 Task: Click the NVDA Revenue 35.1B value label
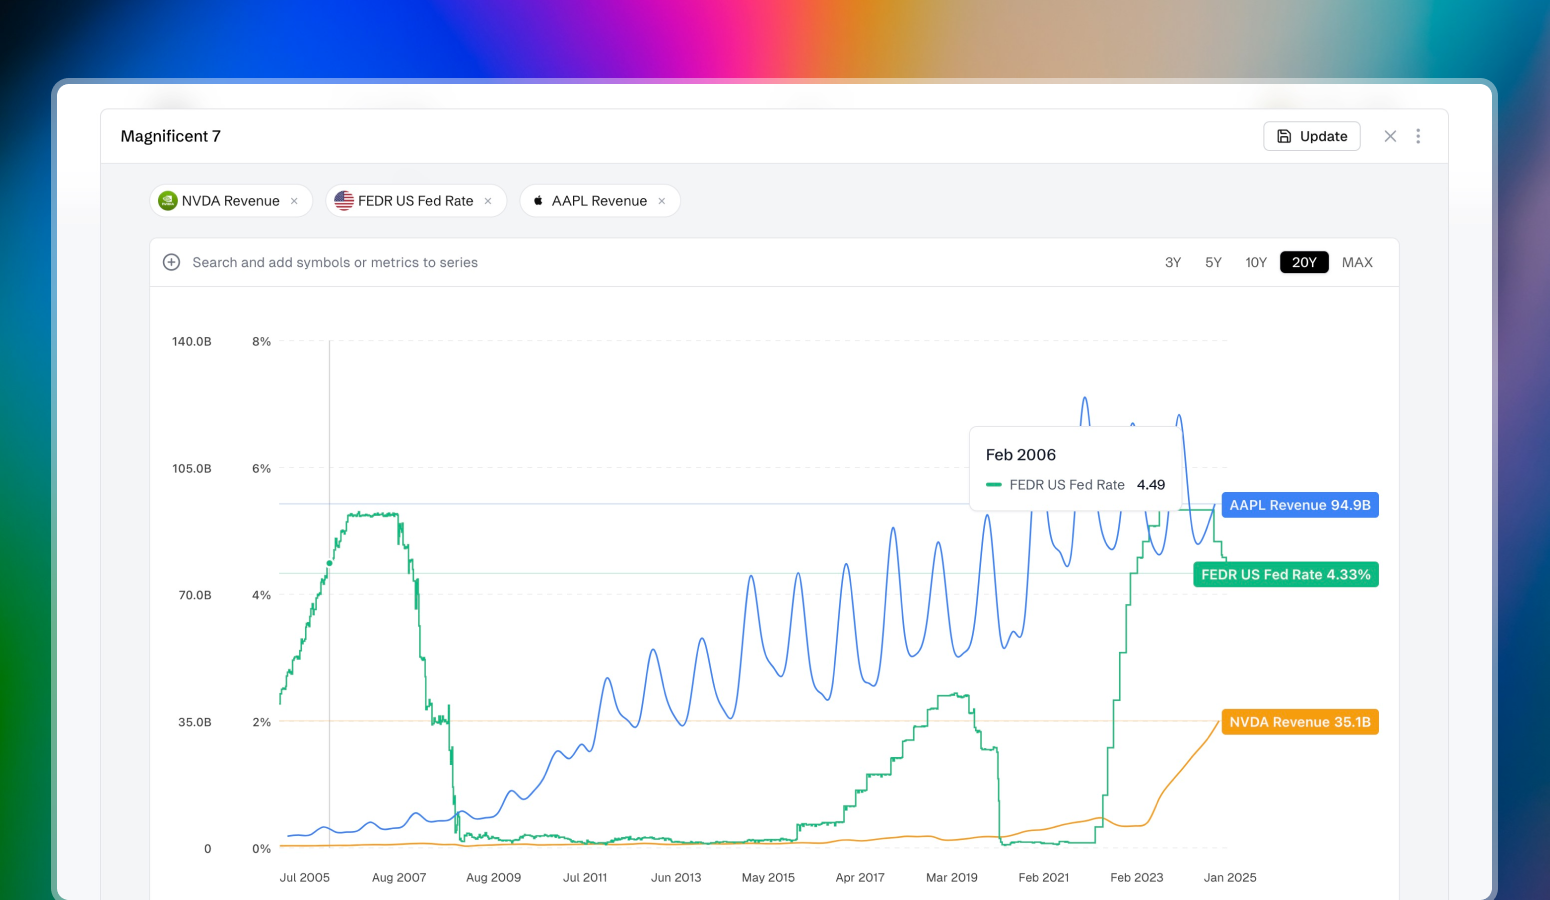1299,722
